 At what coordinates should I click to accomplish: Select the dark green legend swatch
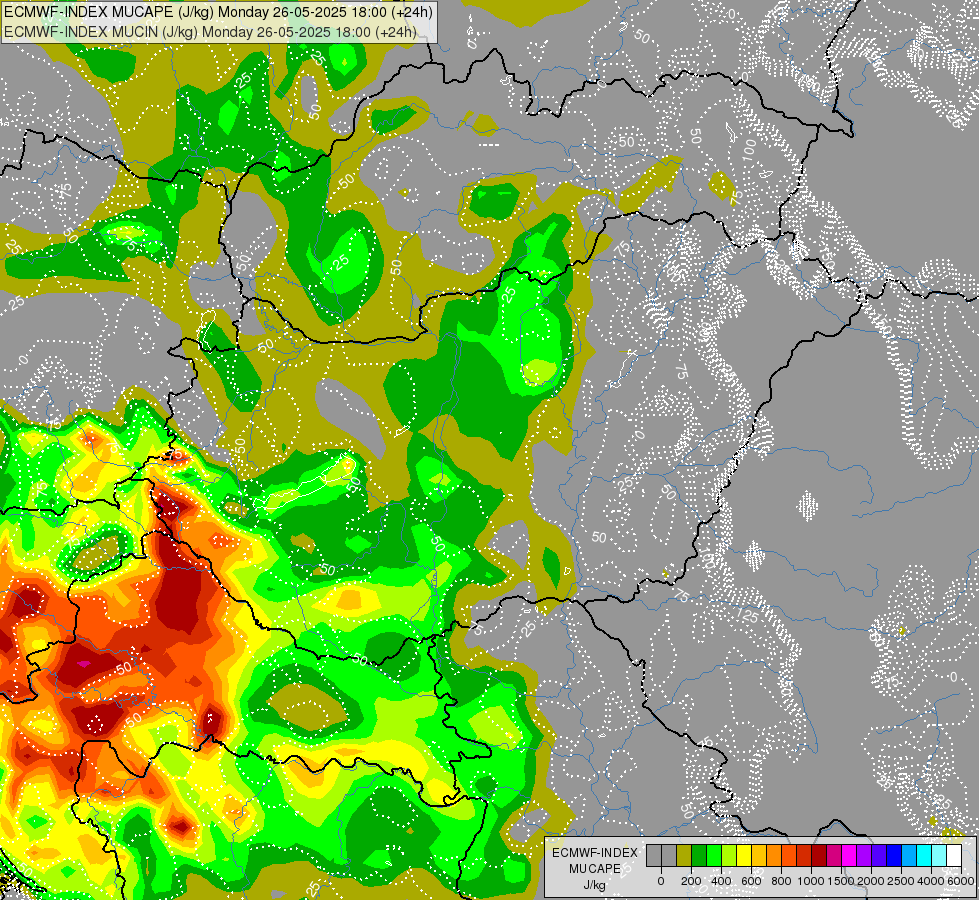point(699,855)
